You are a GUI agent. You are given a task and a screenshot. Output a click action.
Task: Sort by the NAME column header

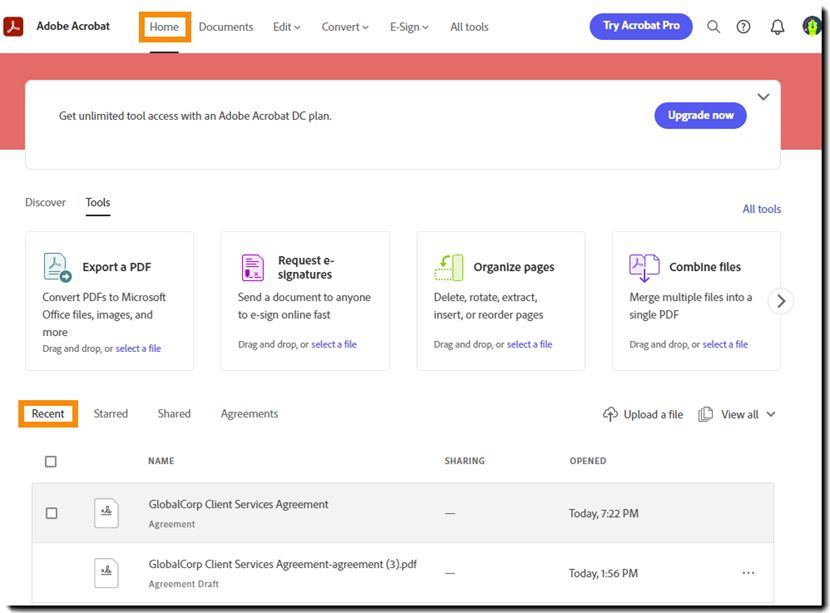[161, 461]
